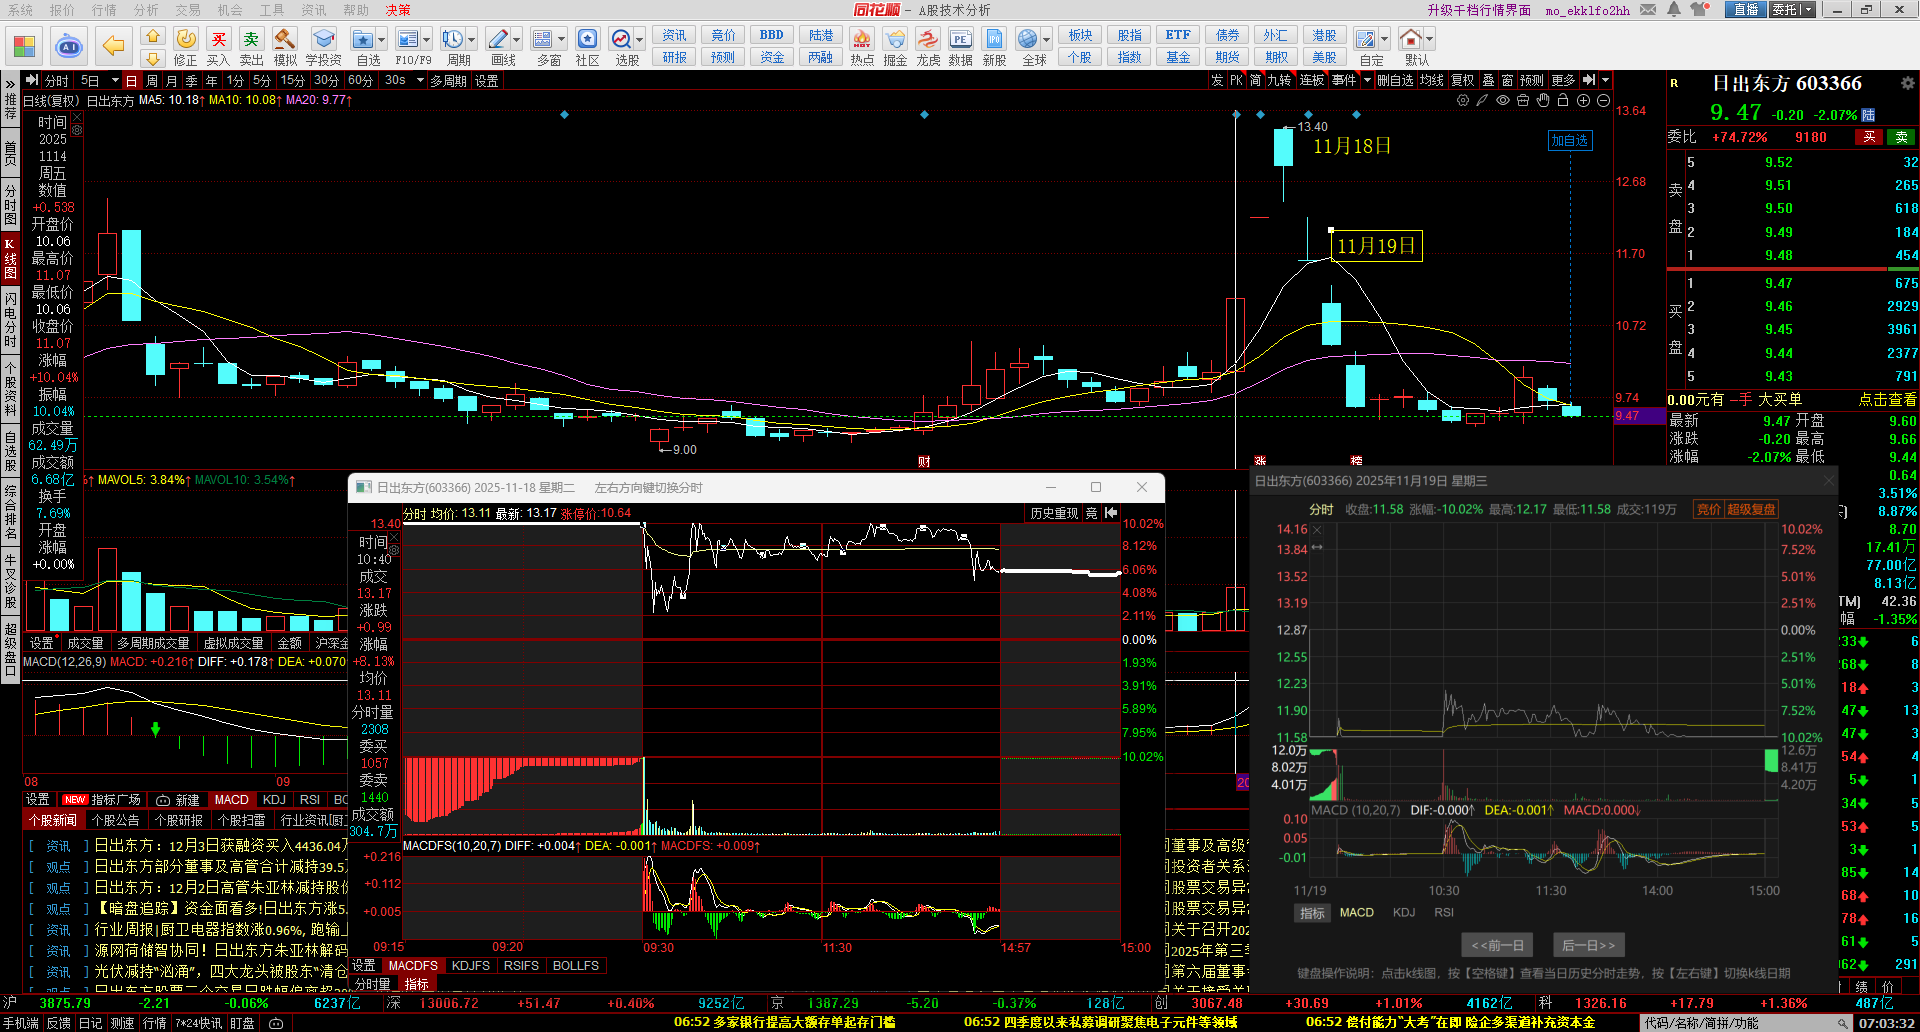Viewport: 1920px width, 1032px height.
Task: Click the 11月19日 date marker label
Action: [1376, 246]
